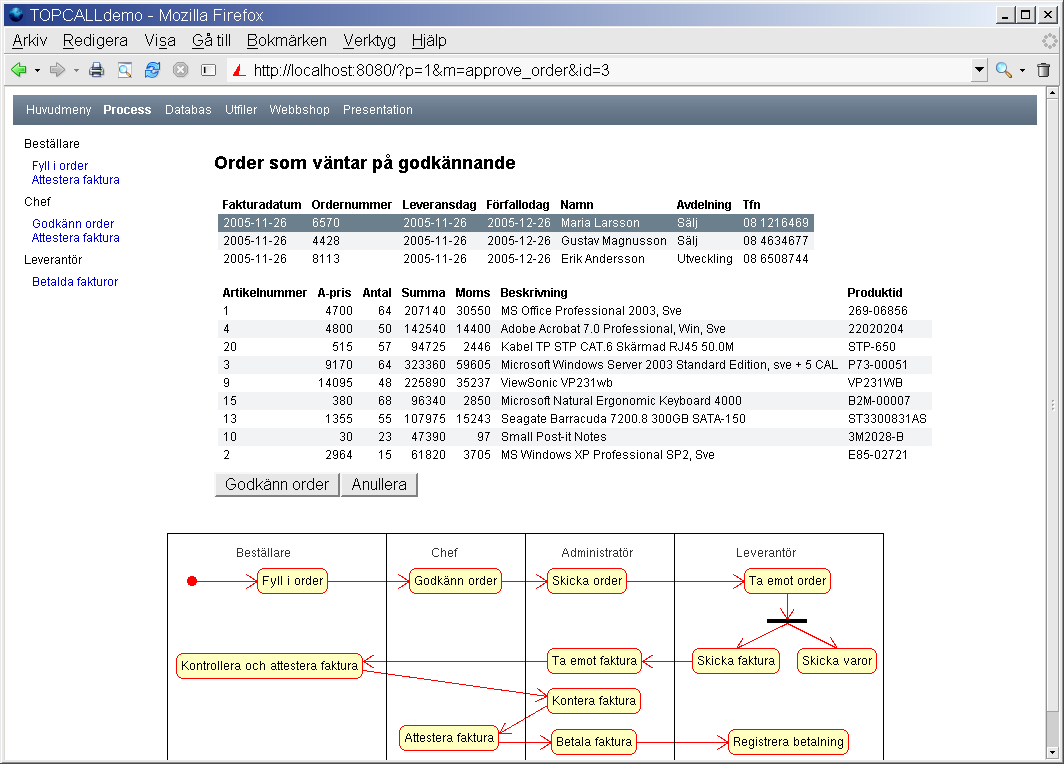
Task: Open the Betalda fakturor link
Action: (75, 282)
